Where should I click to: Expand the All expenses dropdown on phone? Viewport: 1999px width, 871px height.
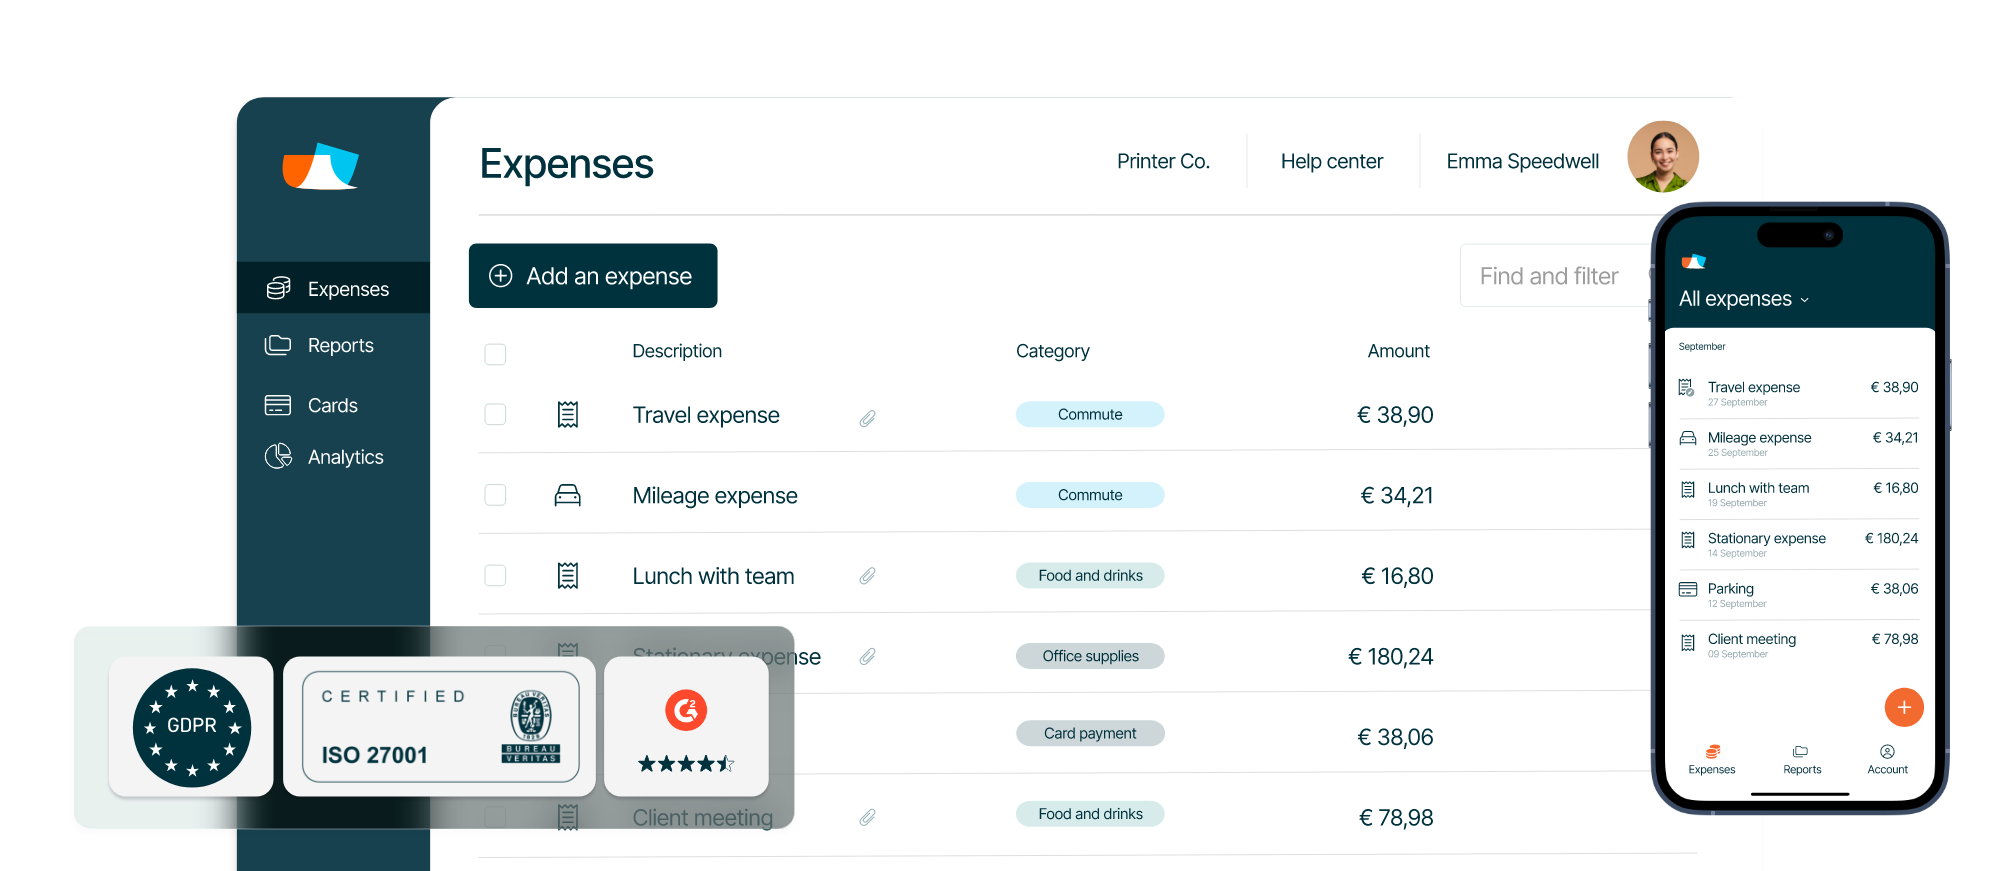click(x=1744, y=299)
